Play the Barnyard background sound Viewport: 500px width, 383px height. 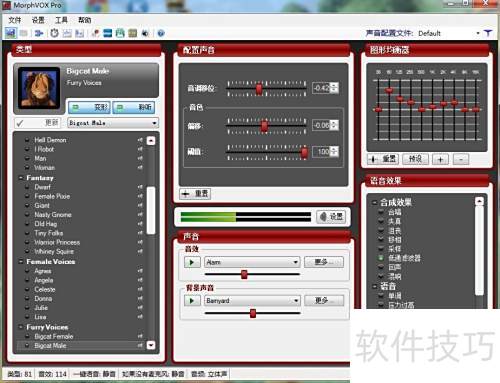192,301
